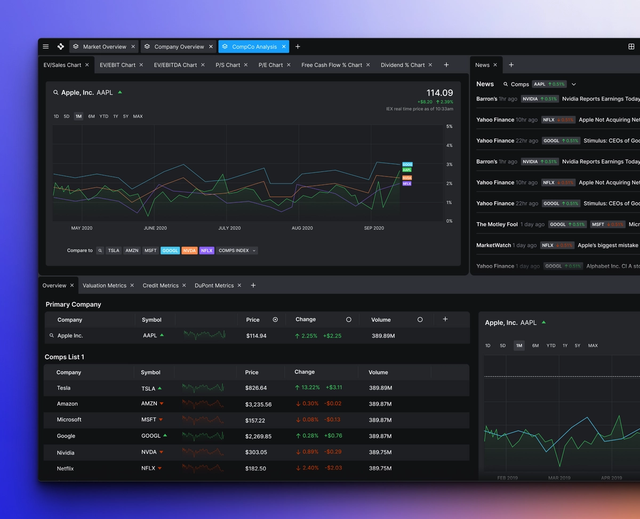Add a new tab beside DuPont Metrics

[x=253, y=285]
